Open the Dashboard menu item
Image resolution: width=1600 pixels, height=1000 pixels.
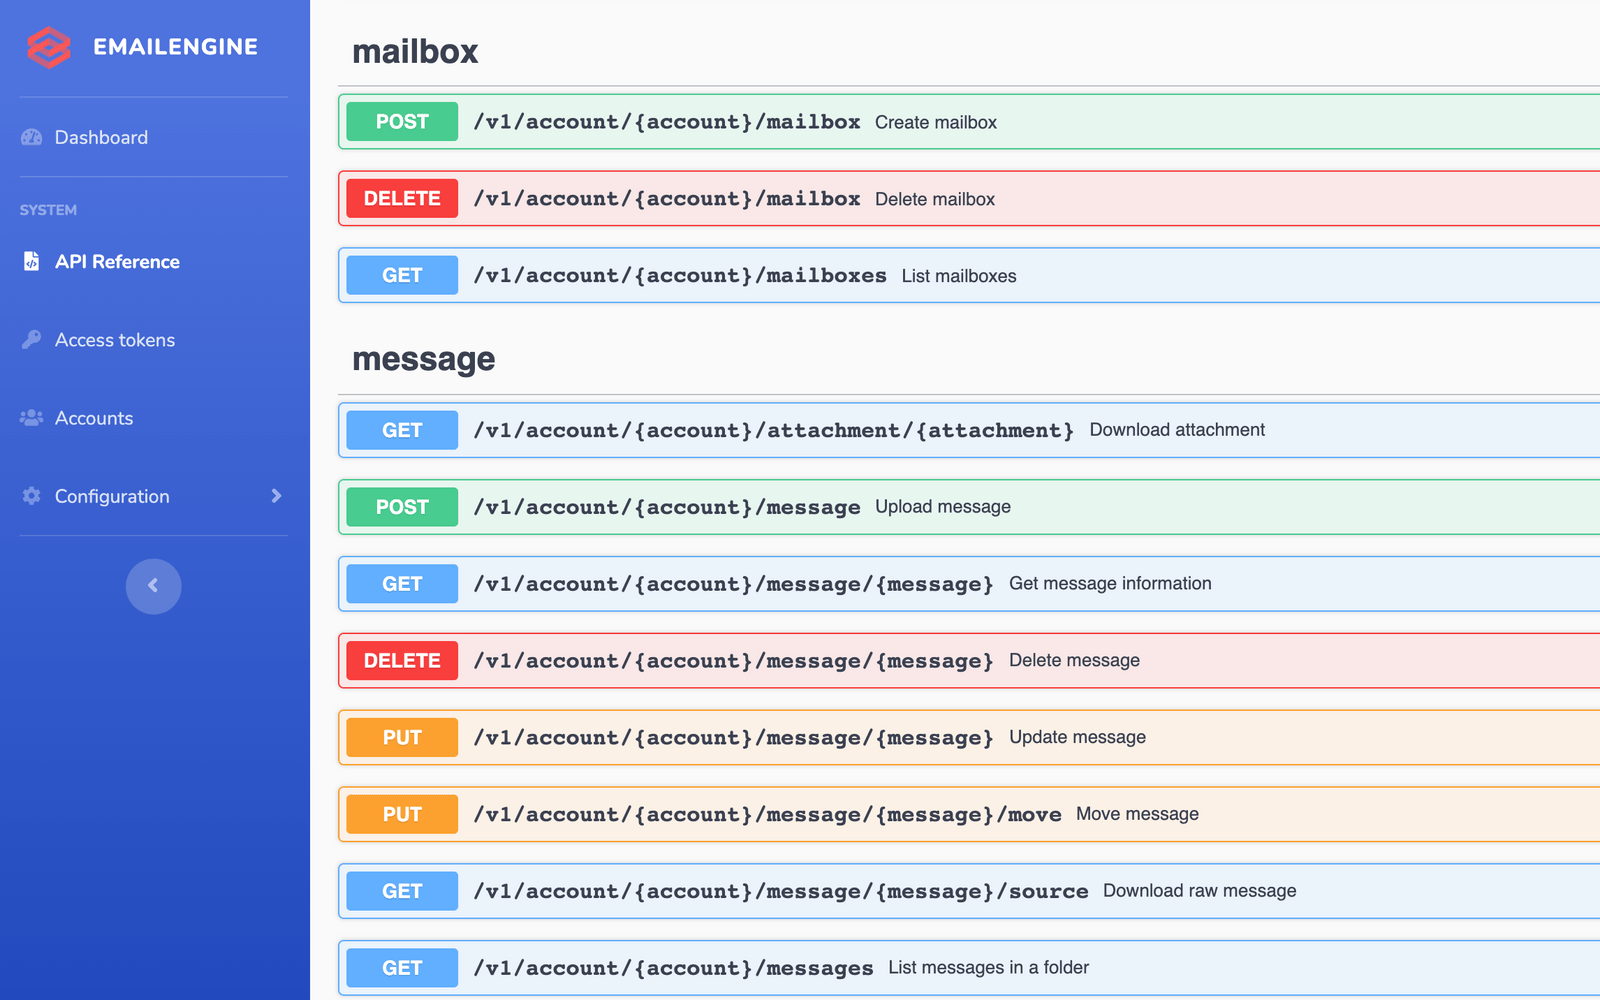point(101,137)
